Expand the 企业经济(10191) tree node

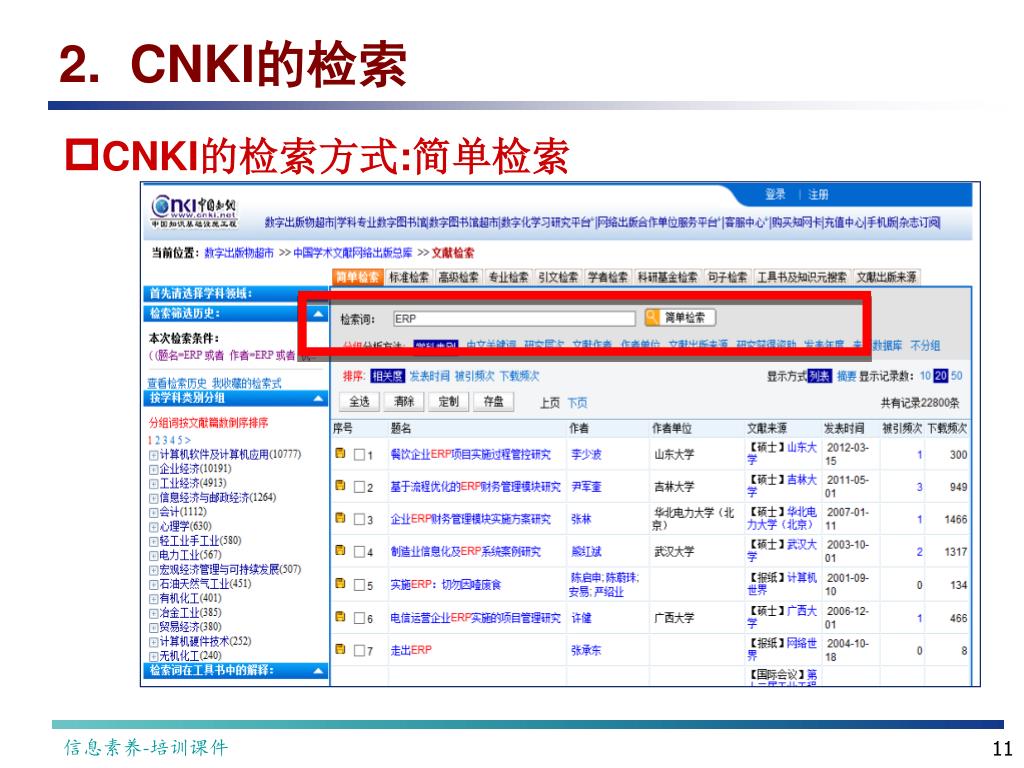coord(153,469)
